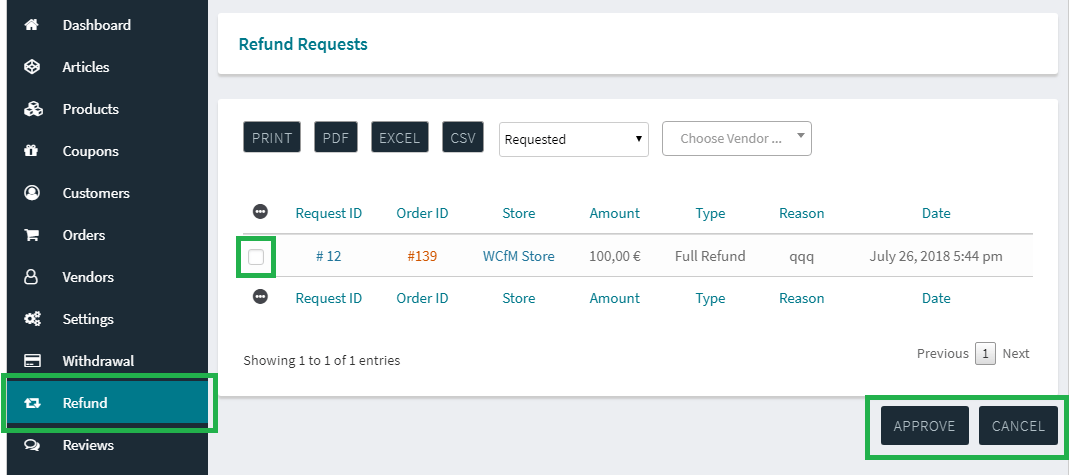Click the ellipsis icon in the table header
The width and height of the screenshot is (1080, 475).
click(260, 211)
